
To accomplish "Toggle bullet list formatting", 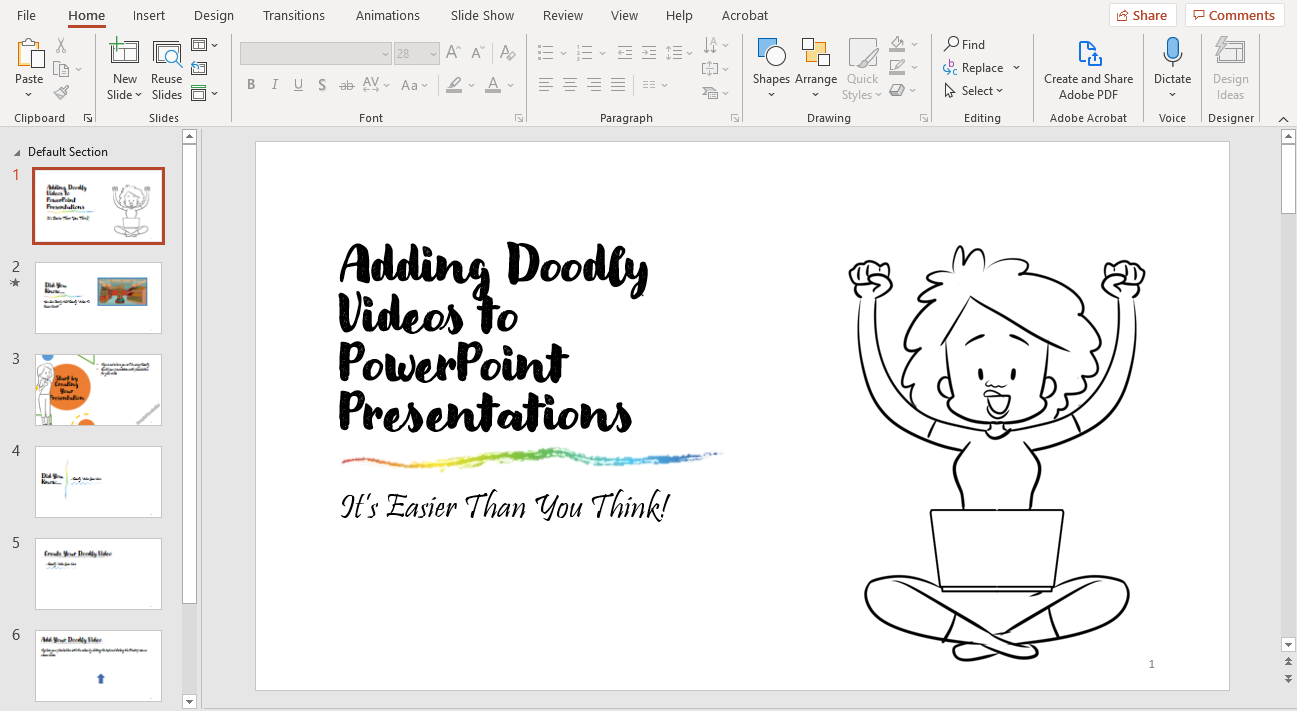I will pyautogui.click(x=545, y=53).
